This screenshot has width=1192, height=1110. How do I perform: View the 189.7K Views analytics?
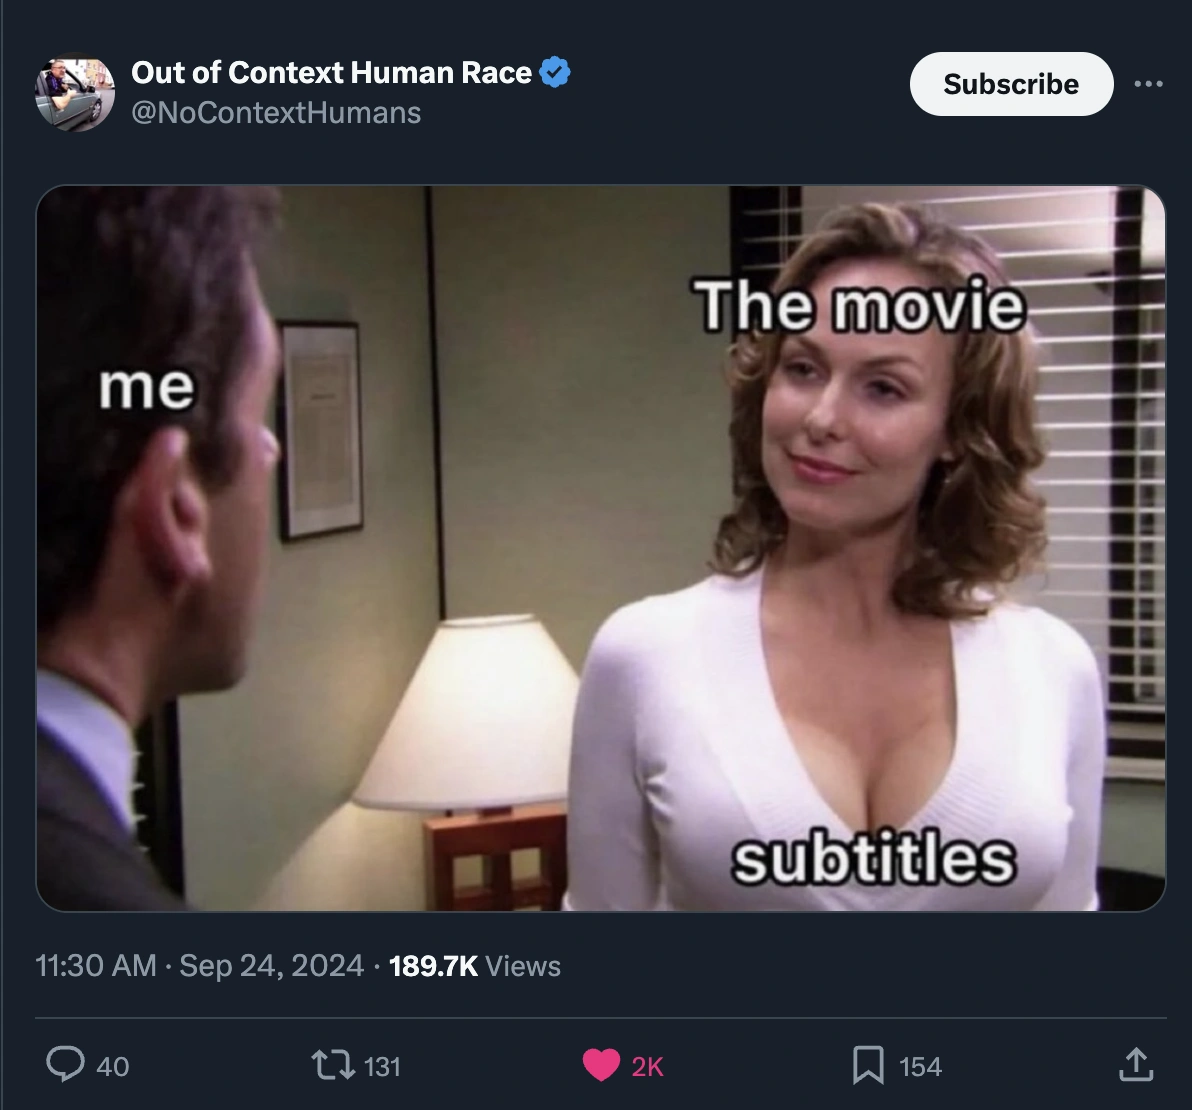pyautogui.click(x=474, y=966)
